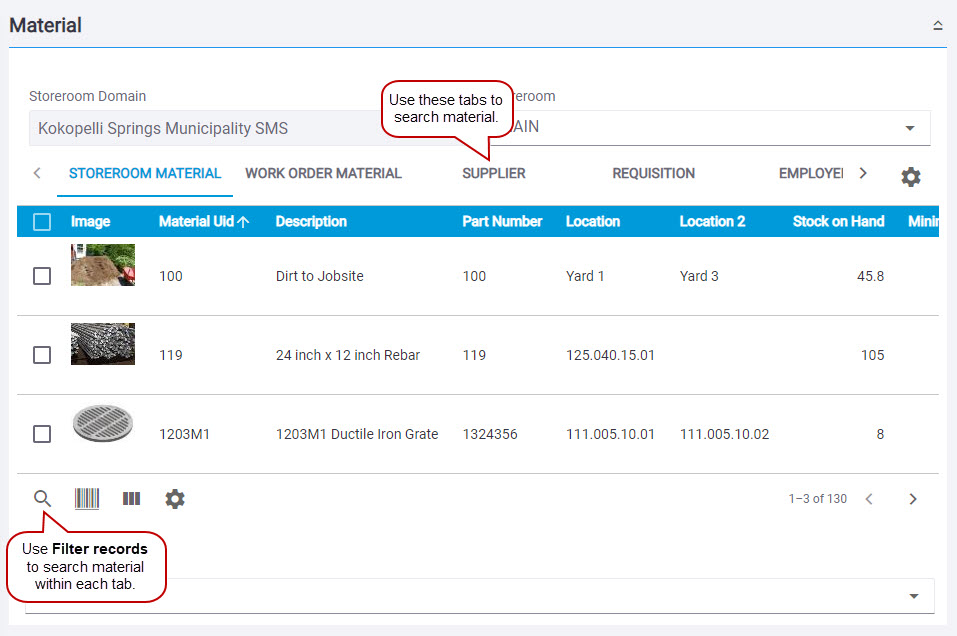This screenshot has width=957, height=636.
Task: Go to previous page of records
Action: pos(869,499)
